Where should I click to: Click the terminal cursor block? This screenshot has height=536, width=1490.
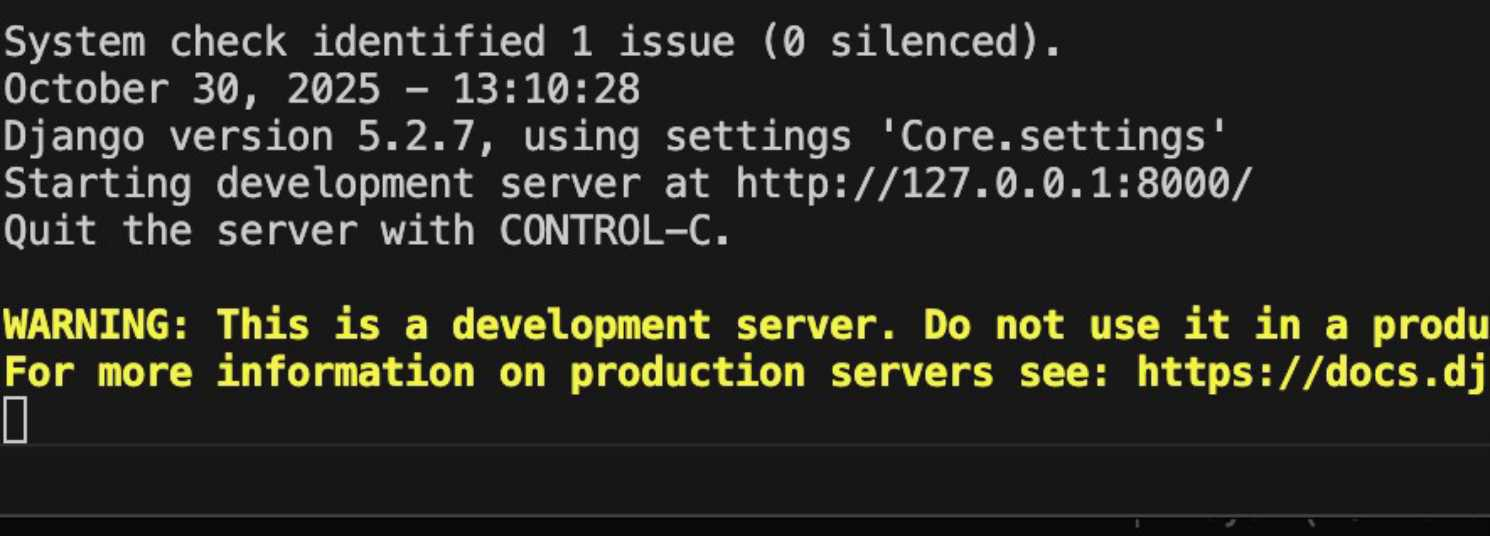(x=15, y=419)
